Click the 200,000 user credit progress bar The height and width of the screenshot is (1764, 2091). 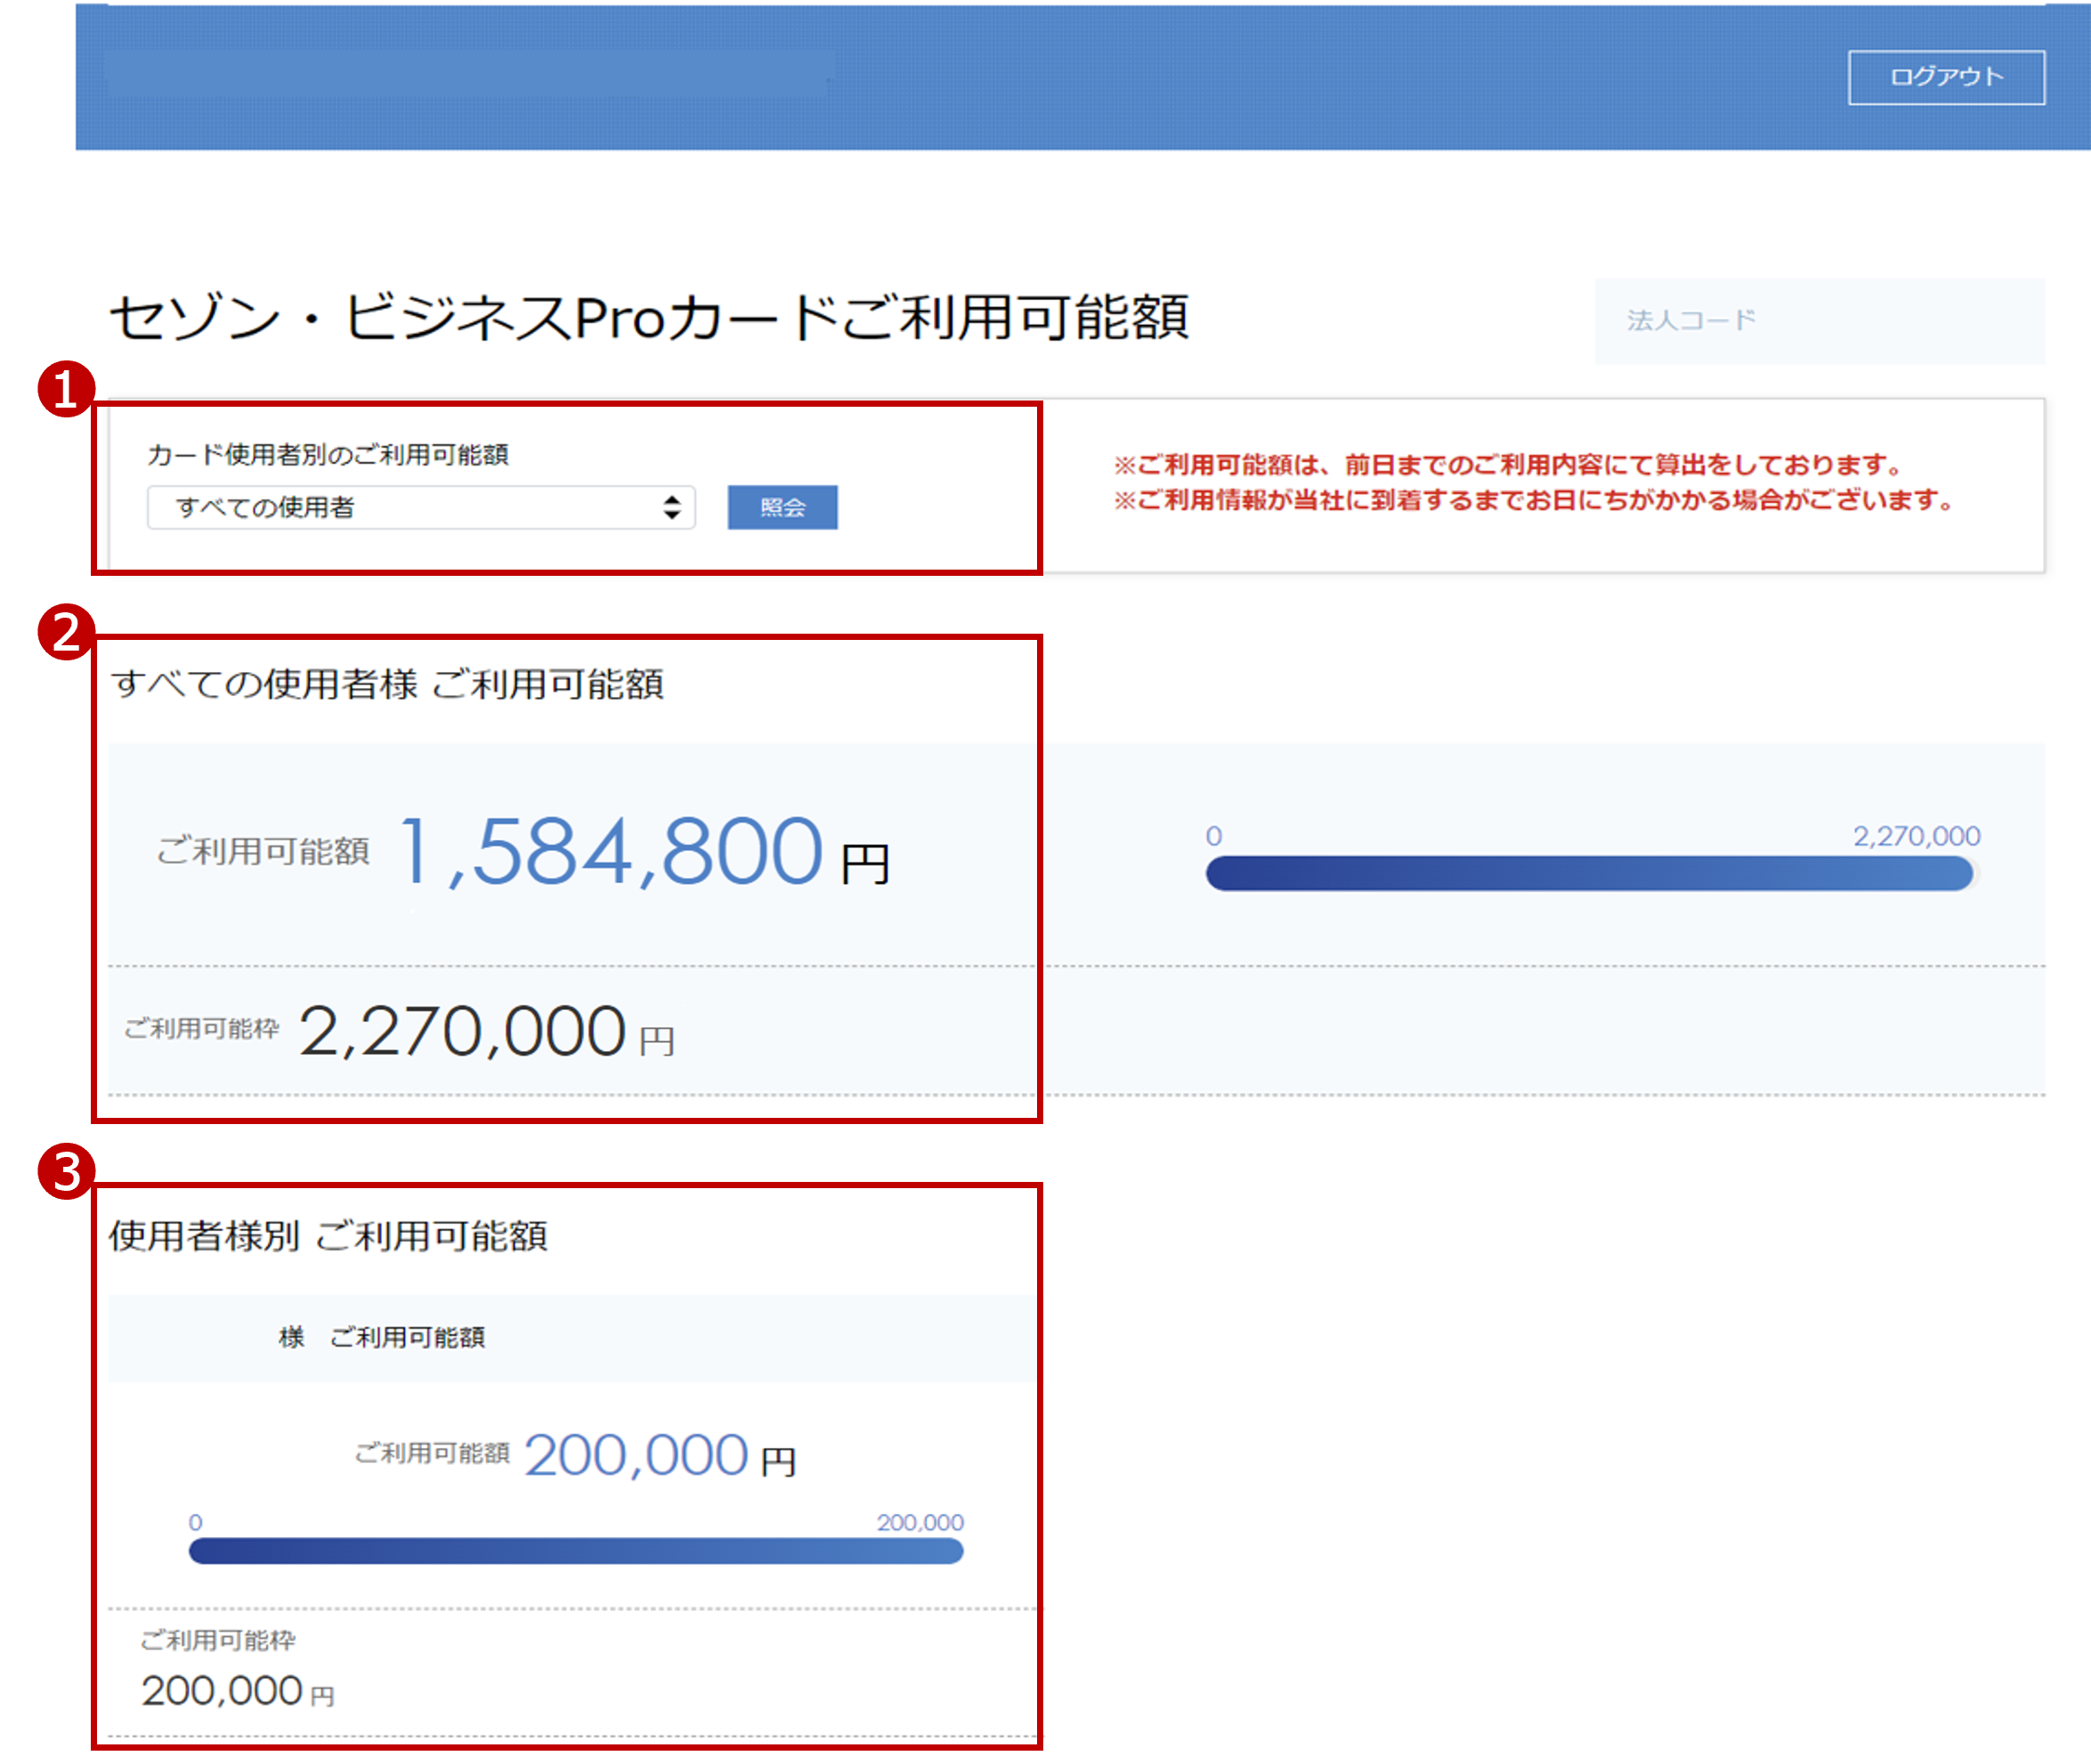[x=575, y=1553]
